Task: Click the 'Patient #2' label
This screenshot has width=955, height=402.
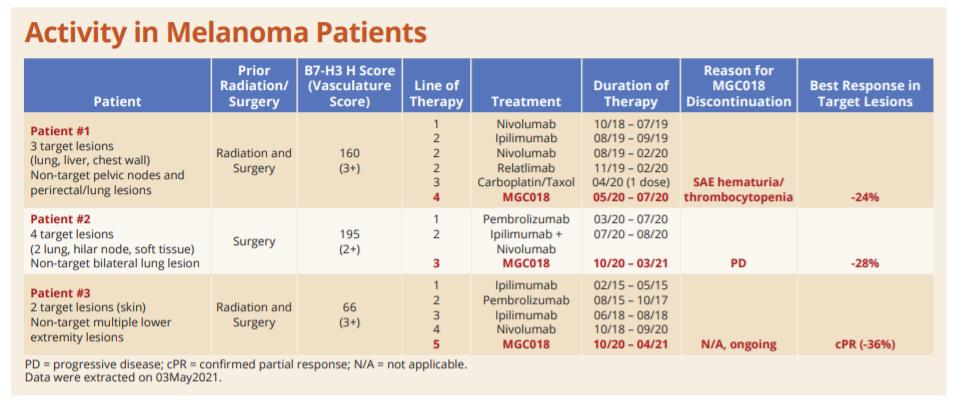Action: tap(60, 219)
